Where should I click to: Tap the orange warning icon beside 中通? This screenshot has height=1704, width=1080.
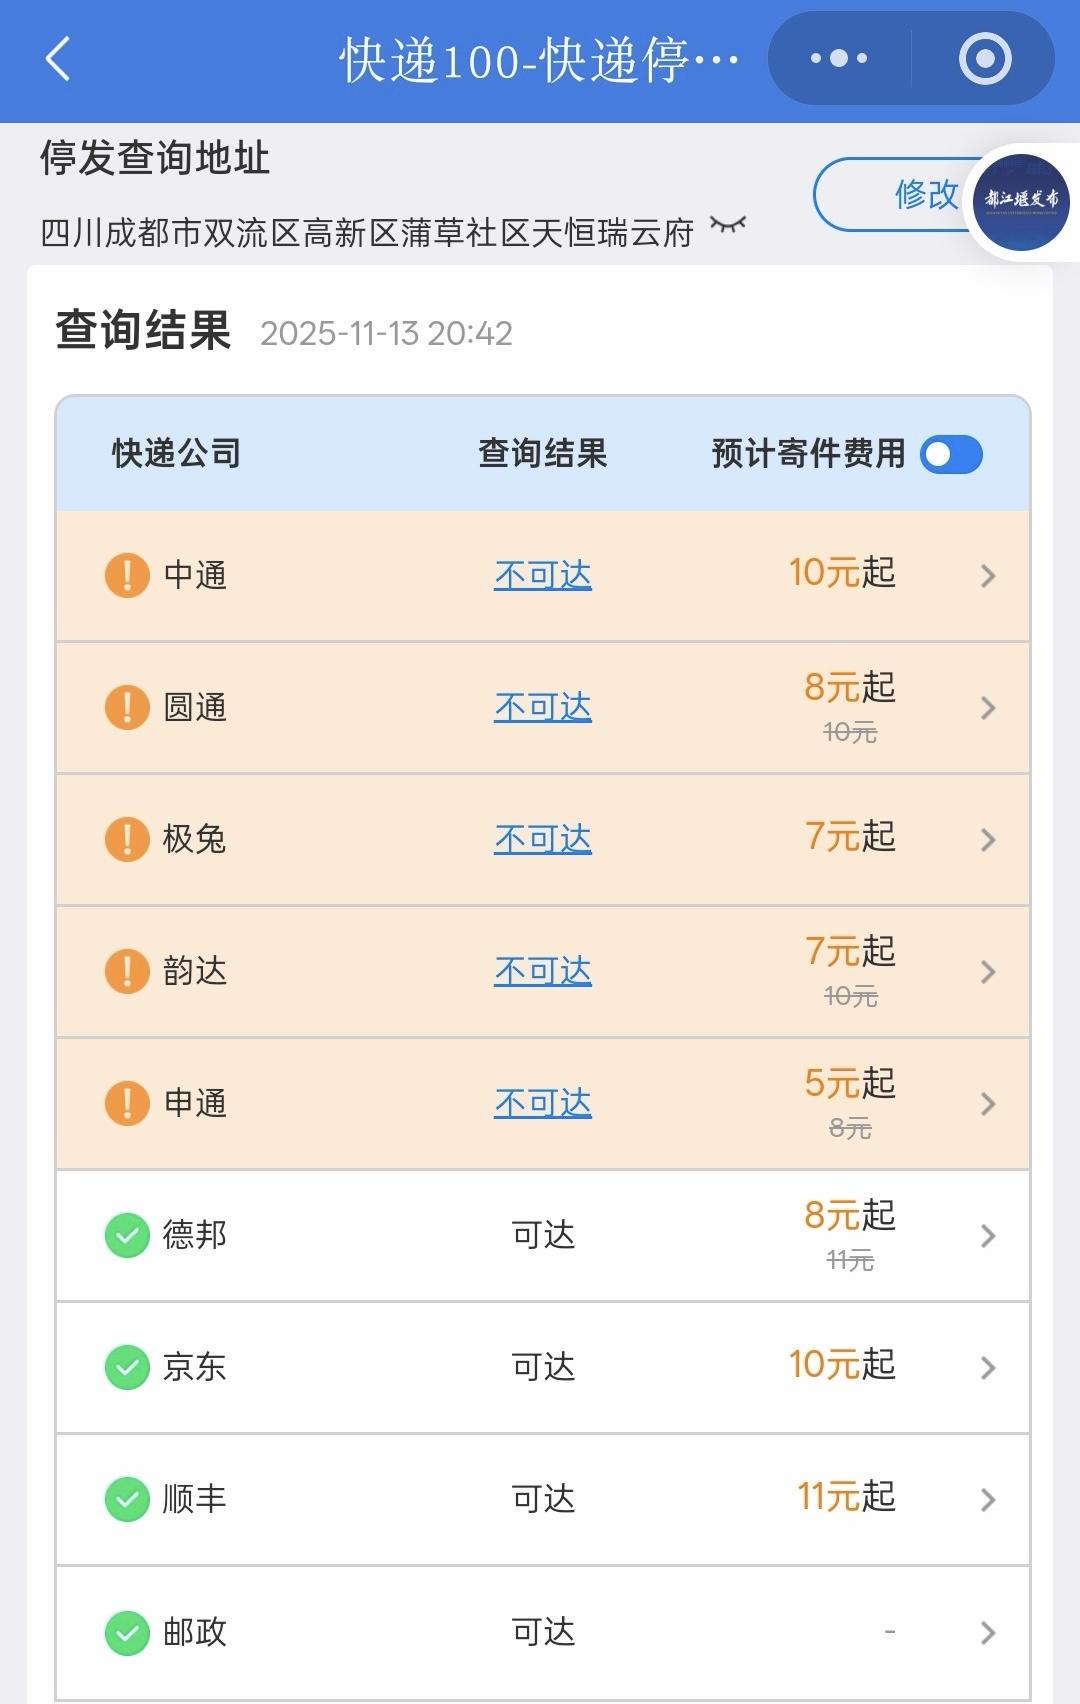127,575
